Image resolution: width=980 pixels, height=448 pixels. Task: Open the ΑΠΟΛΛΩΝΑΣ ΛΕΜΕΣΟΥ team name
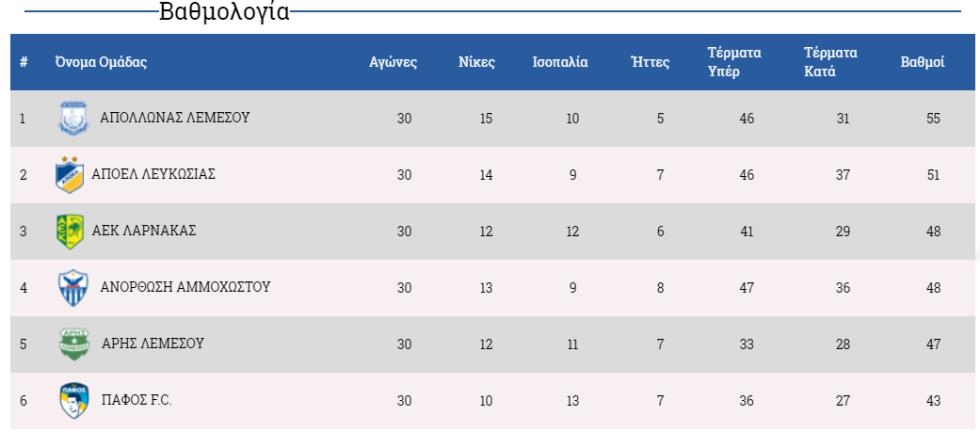[175, 117]
